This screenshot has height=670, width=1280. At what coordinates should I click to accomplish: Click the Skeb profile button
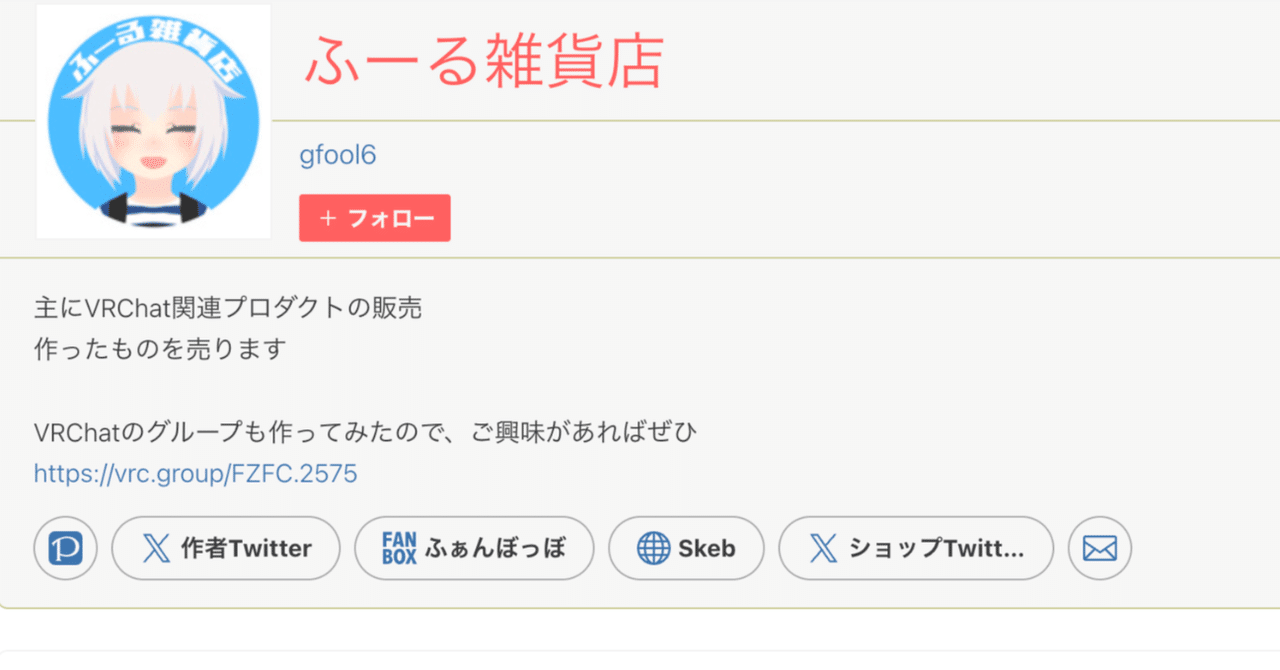click(686, 548)
